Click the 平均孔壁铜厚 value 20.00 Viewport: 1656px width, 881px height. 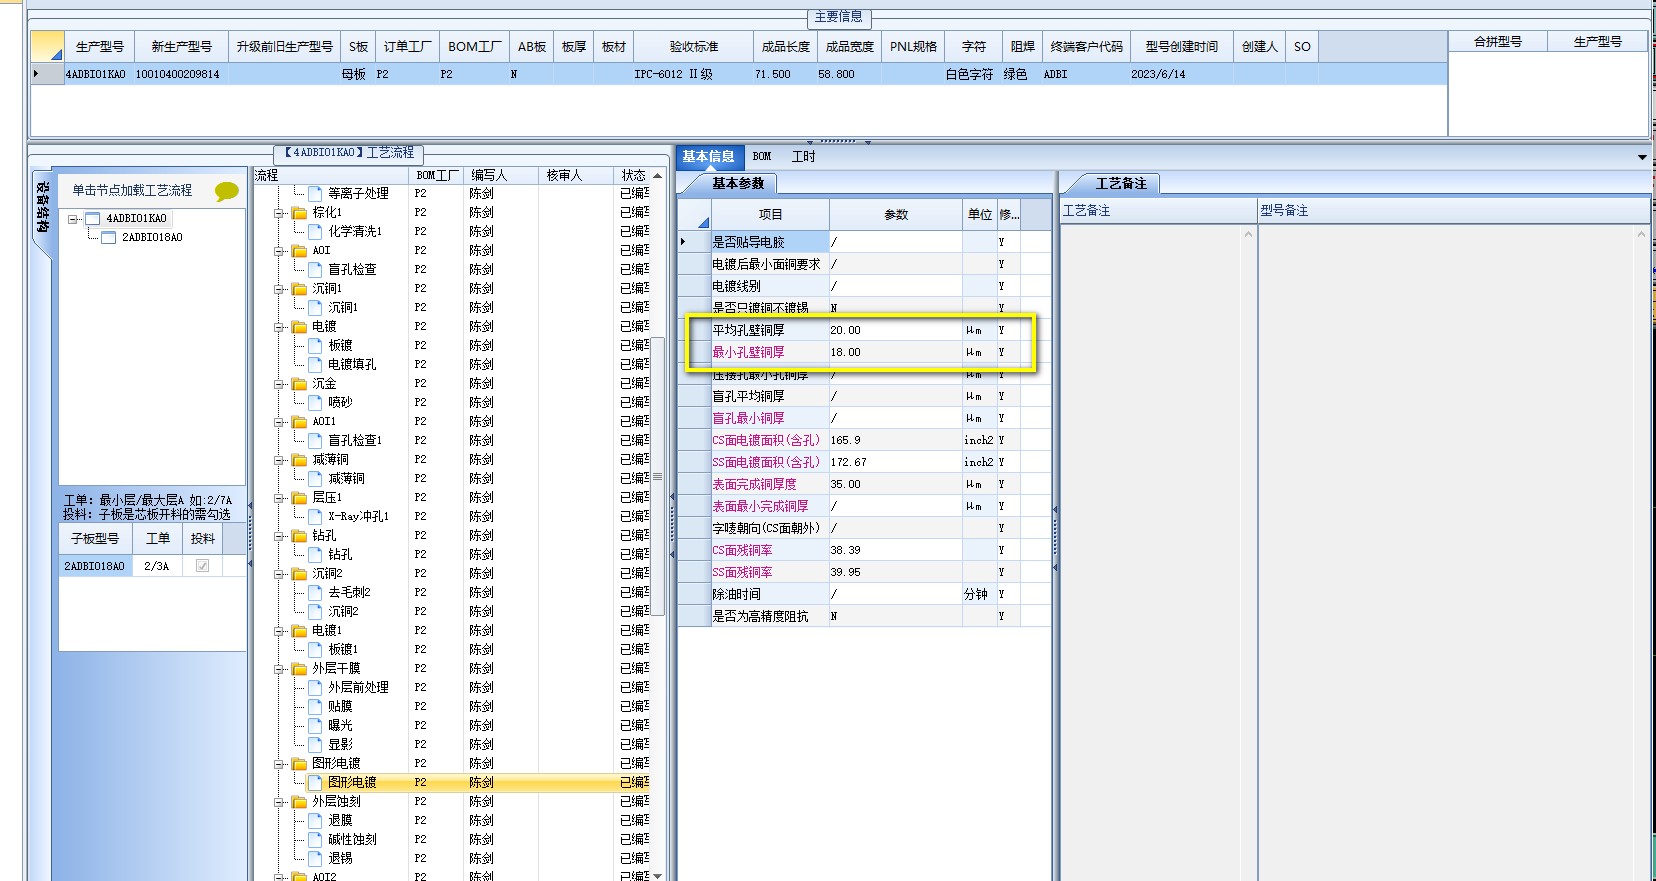click(x=895, y=330)
